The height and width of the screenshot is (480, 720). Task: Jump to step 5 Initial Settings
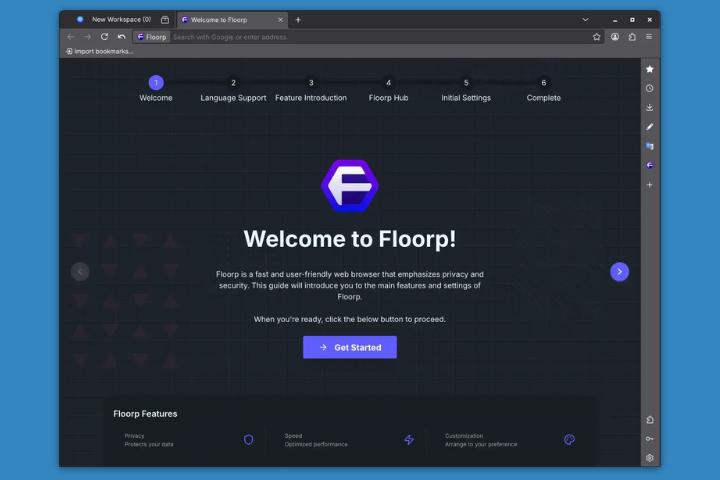click(x=466, y=83)
